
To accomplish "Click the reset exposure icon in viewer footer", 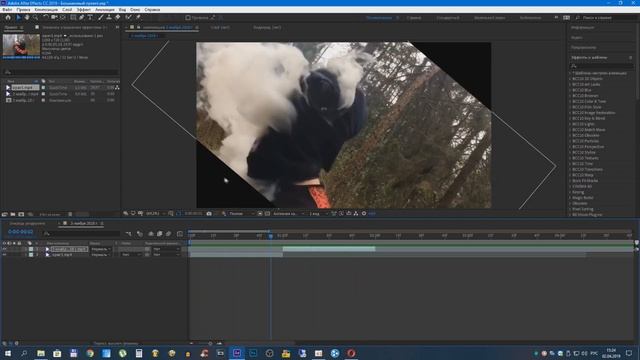I will point(364,213).
